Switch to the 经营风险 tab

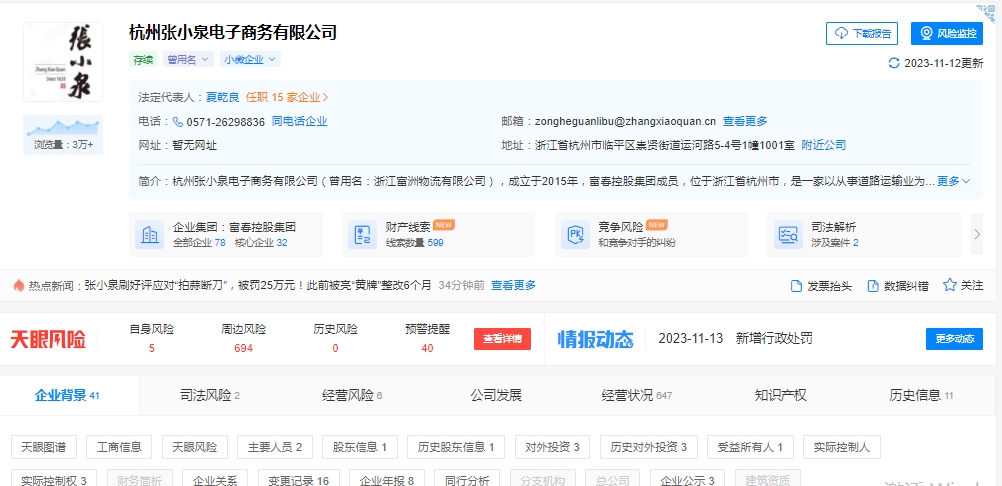pyautogui.click(x=352, y=395)
